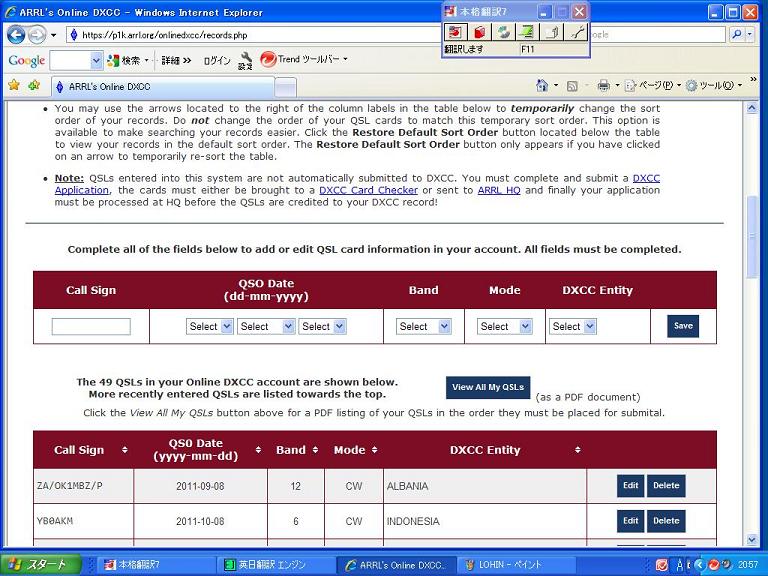This screenshot has height=576, width=768.
Task: Click the scrollbar up arrow
Action: tap(752, 108)
